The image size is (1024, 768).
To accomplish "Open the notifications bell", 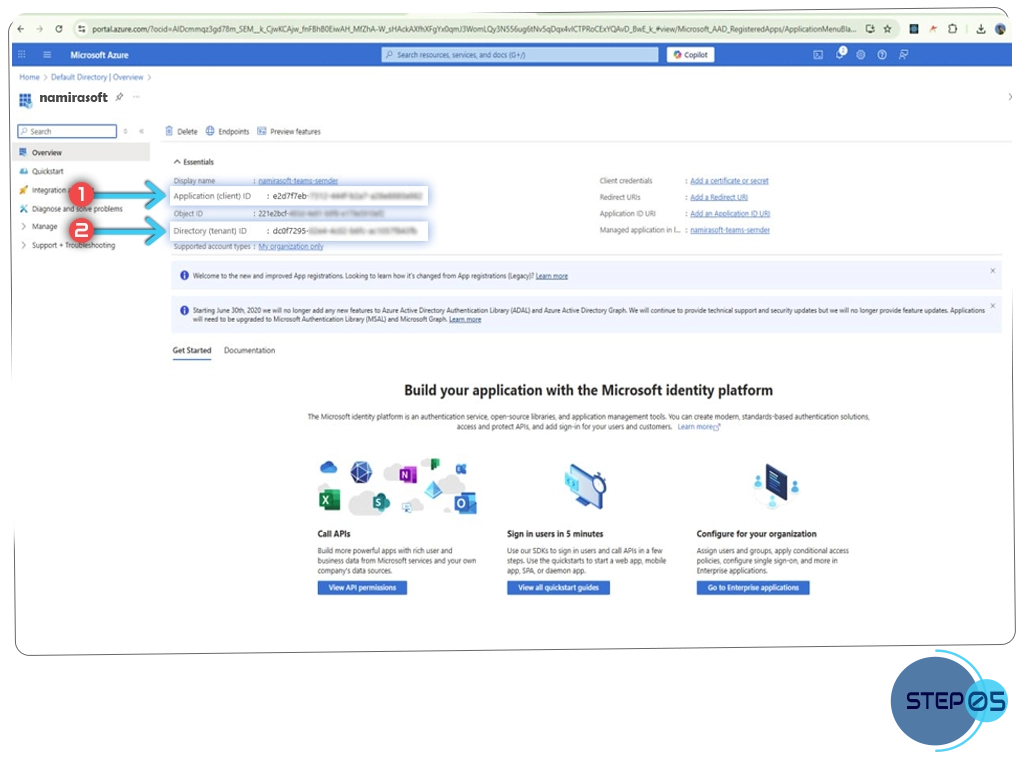I will [840, 55].
